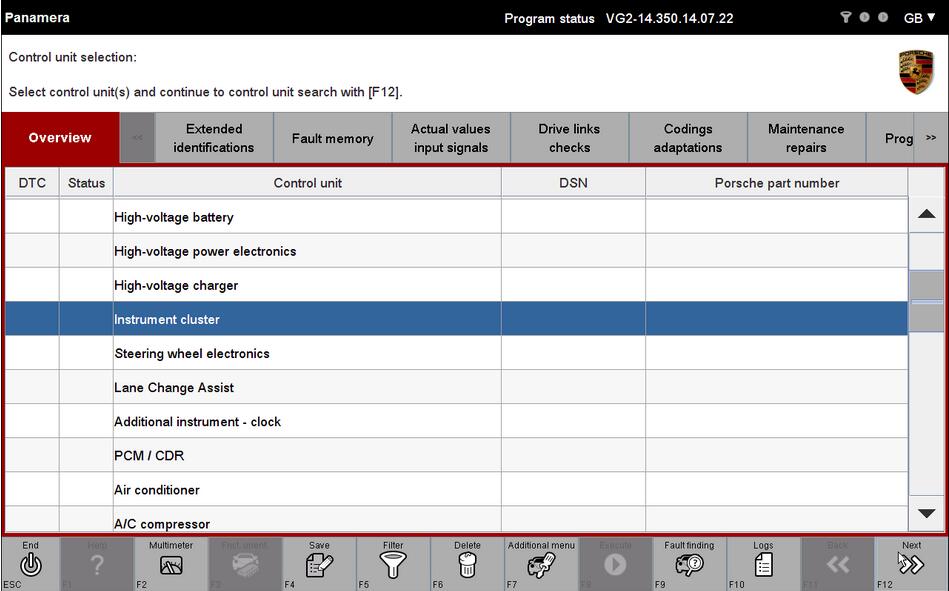949x591 pixels.
Task: Click the DSN column header
Action: click(573, 183)
